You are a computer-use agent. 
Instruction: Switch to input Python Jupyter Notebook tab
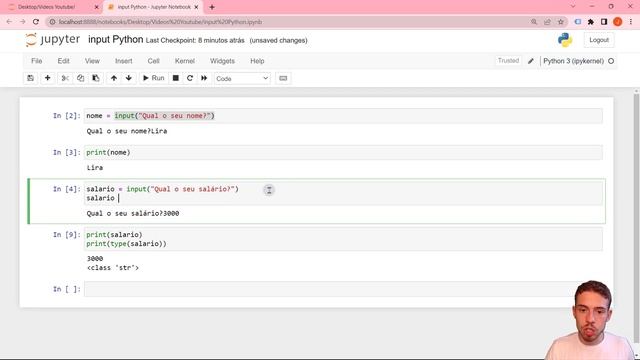(x=154, y=7)
